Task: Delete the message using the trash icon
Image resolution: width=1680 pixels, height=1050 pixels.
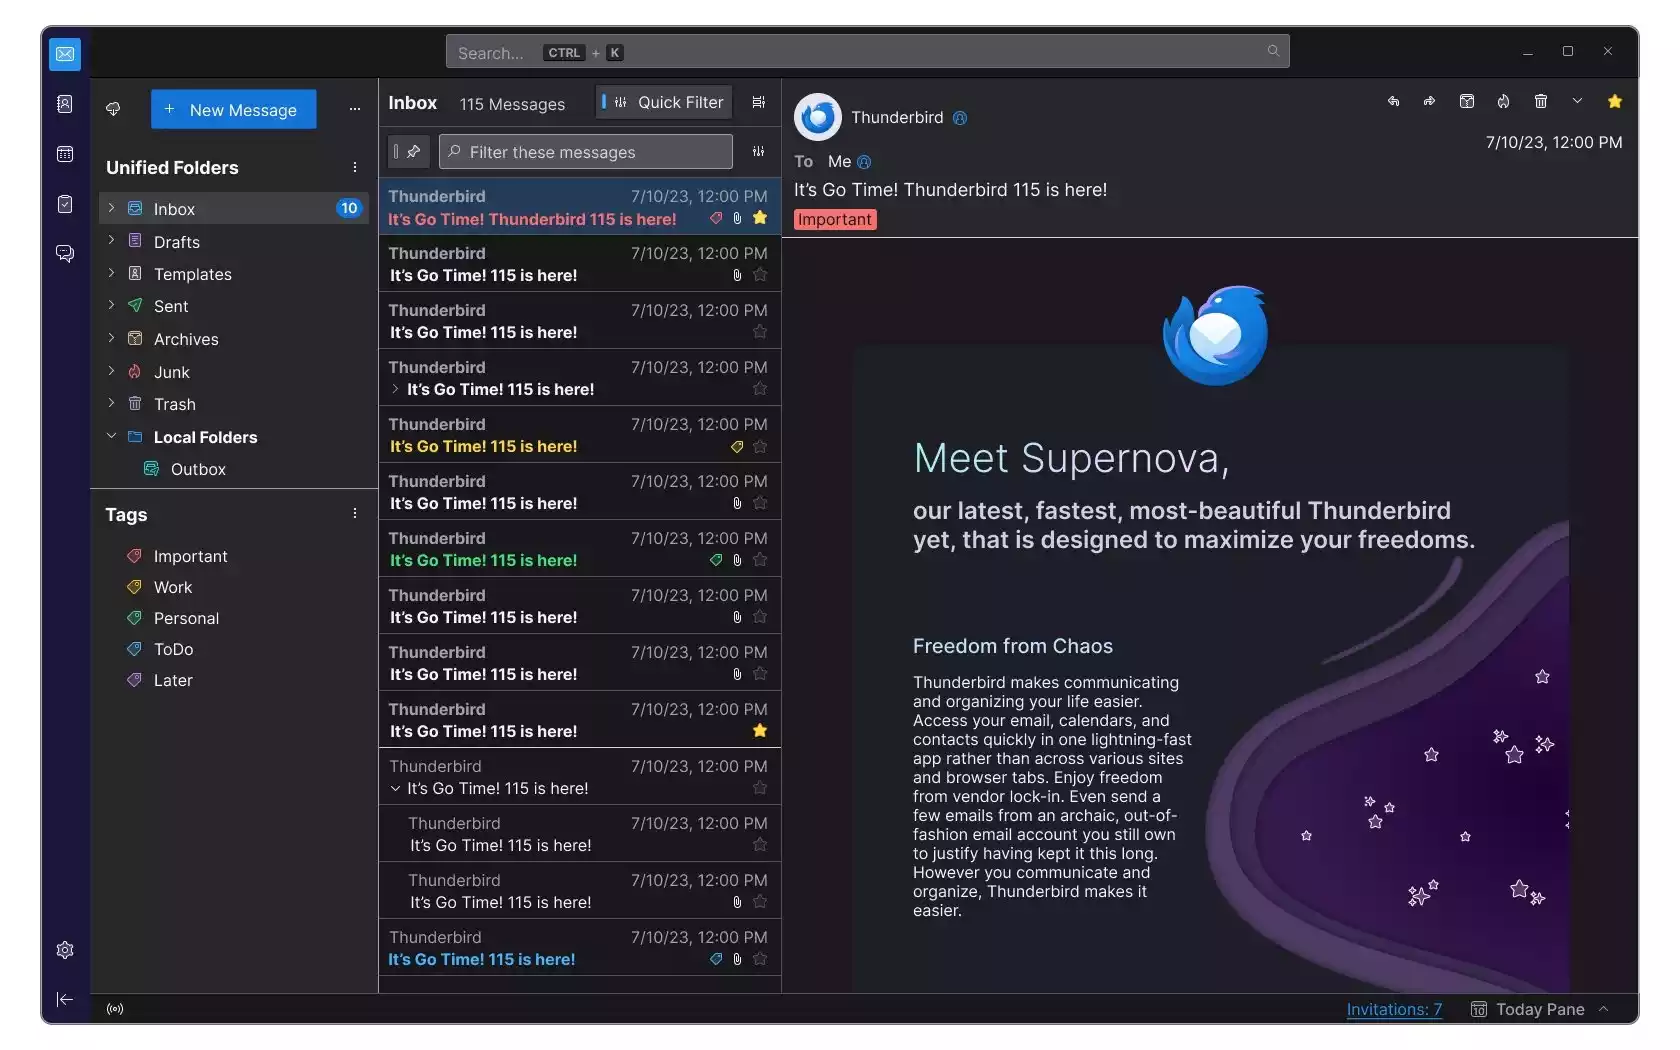Action: click(x=1540, y=101)
